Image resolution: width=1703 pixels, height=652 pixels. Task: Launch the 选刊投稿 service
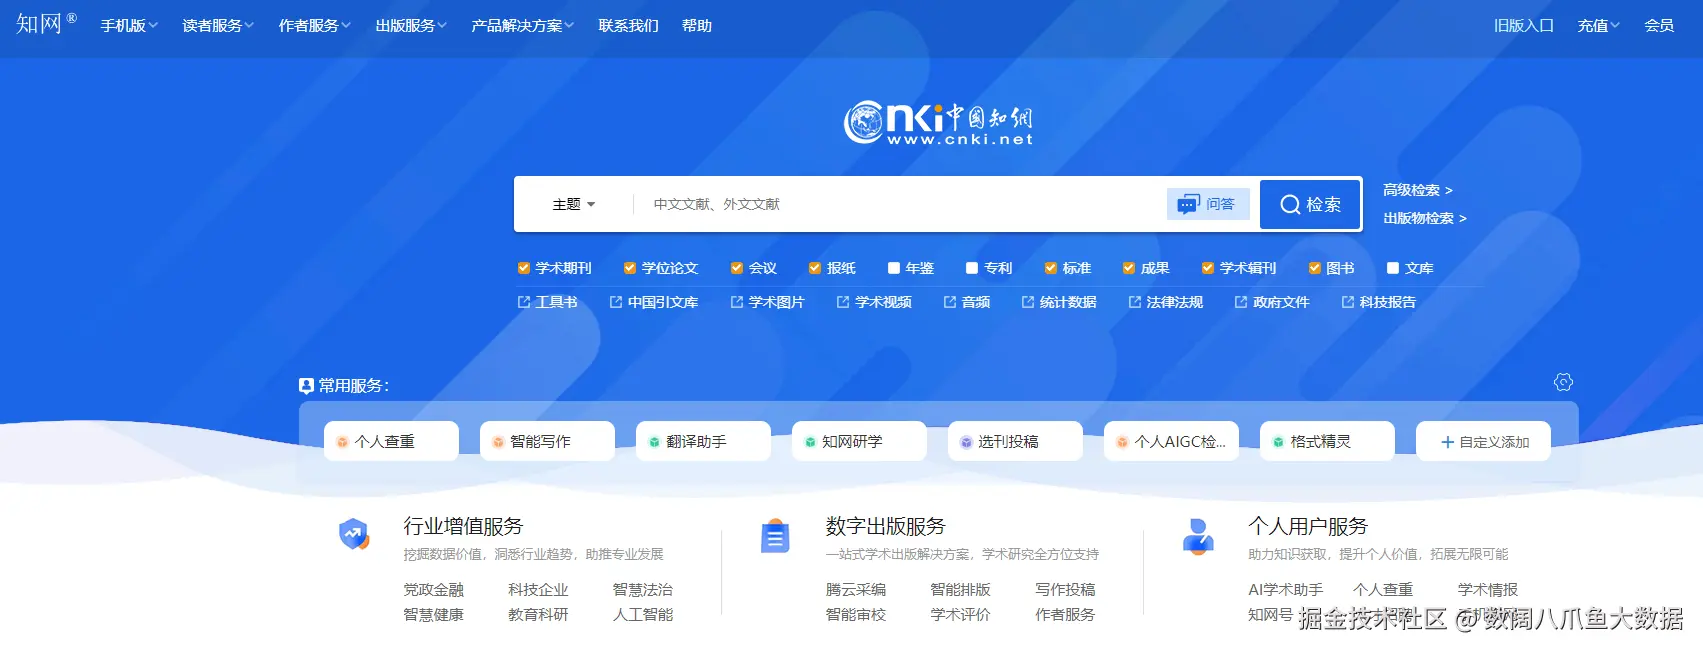pyautogui.click(x=1015, y=441)
